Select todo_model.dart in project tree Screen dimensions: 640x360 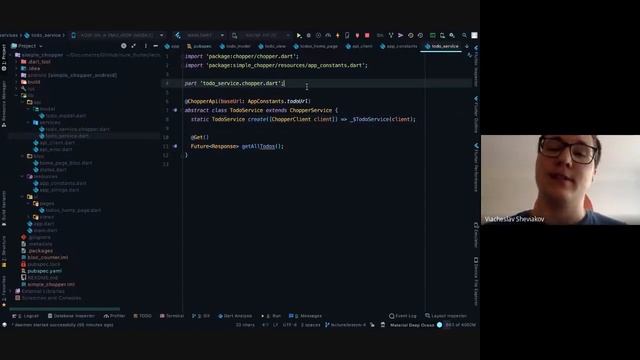click(62, 116)
